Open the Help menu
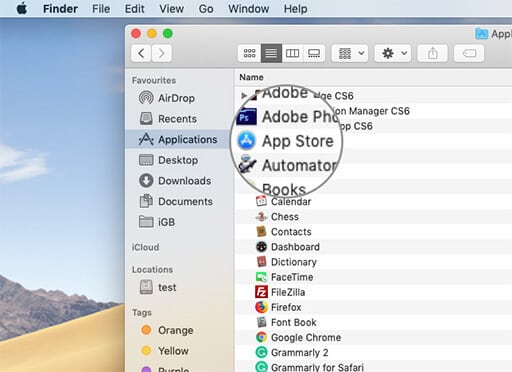This screenshot has height=372, width=512. click(296, 9)
